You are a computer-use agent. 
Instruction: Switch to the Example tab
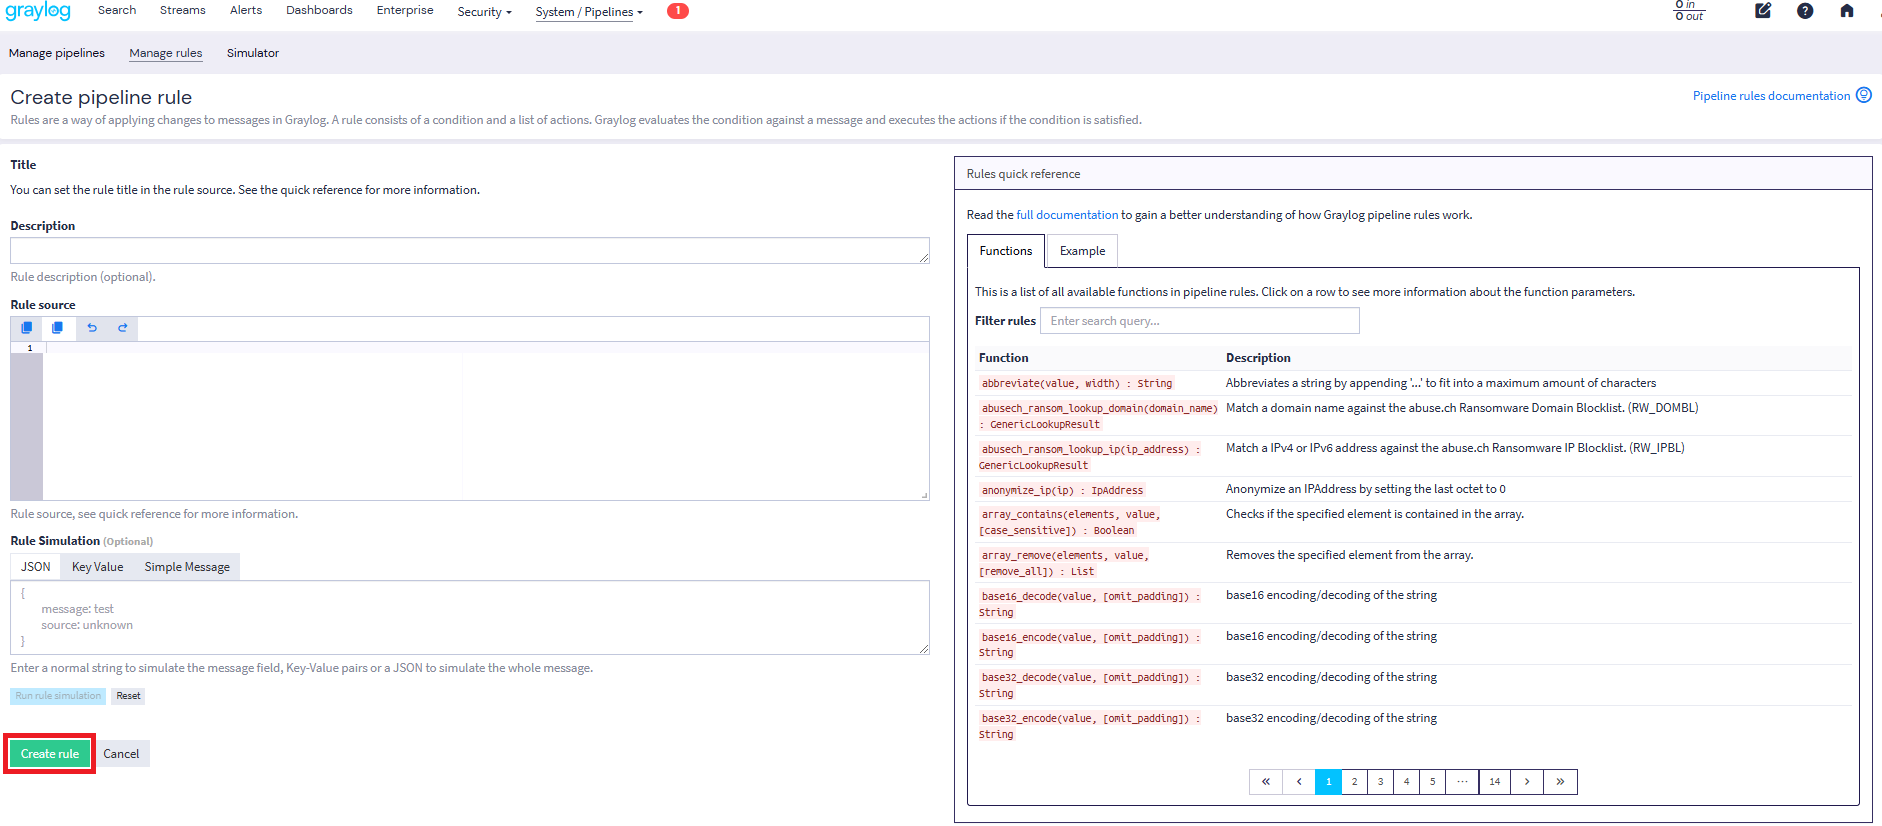(1082, 251)
